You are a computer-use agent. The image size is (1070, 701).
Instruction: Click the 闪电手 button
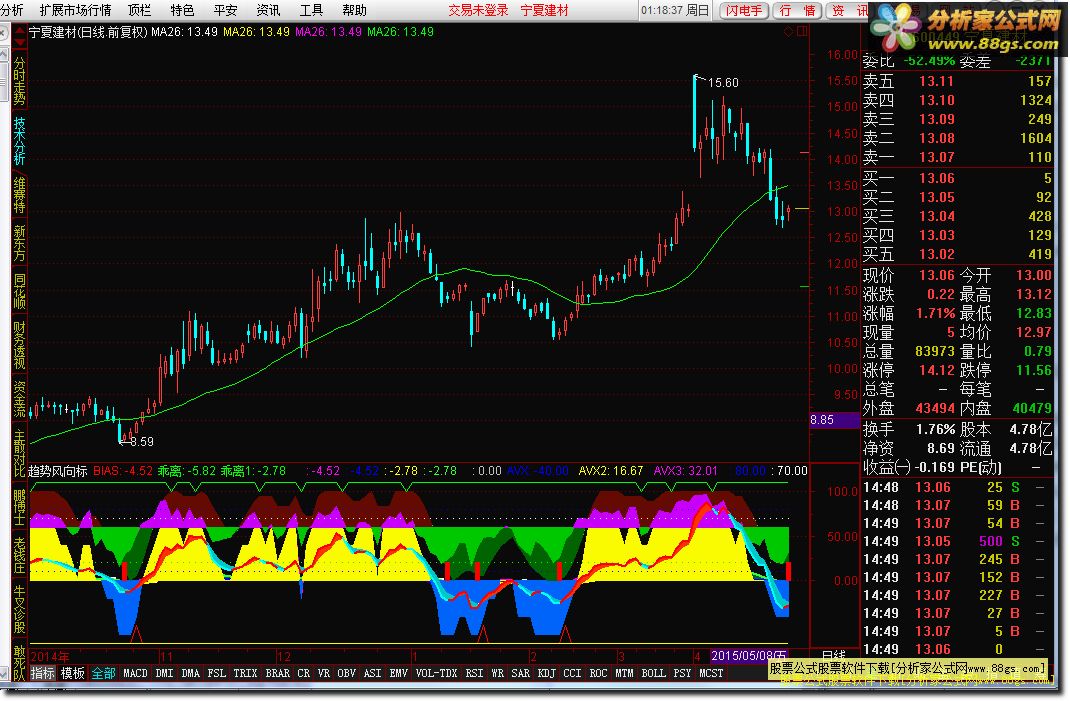pyautogui.click(x=744, y=10)
